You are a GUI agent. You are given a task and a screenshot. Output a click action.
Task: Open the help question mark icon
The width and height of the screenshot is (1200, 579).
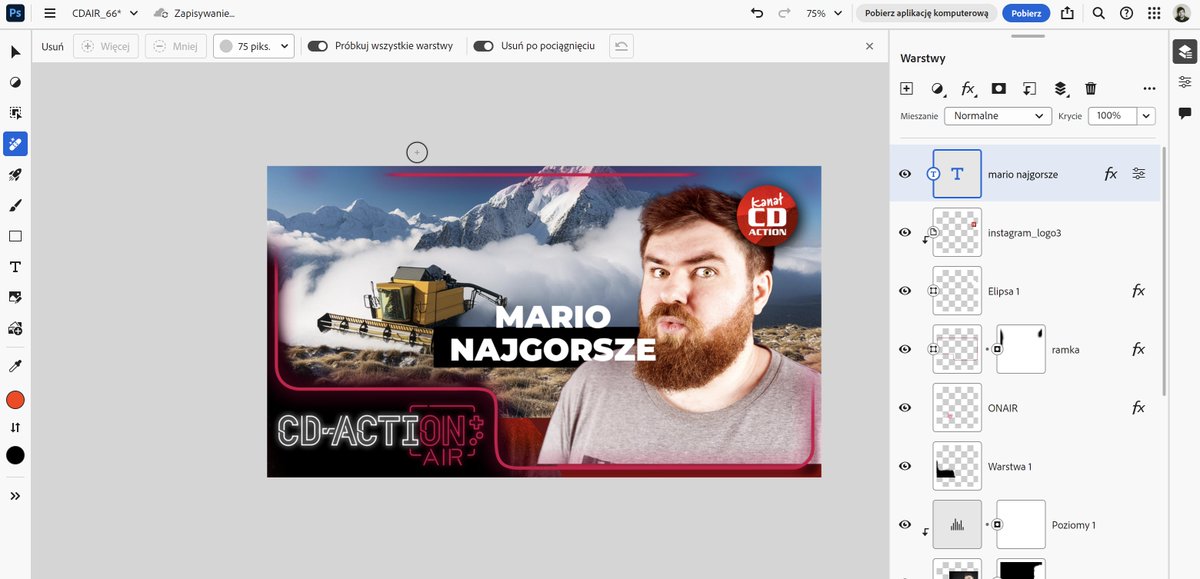coord(1126,13)
